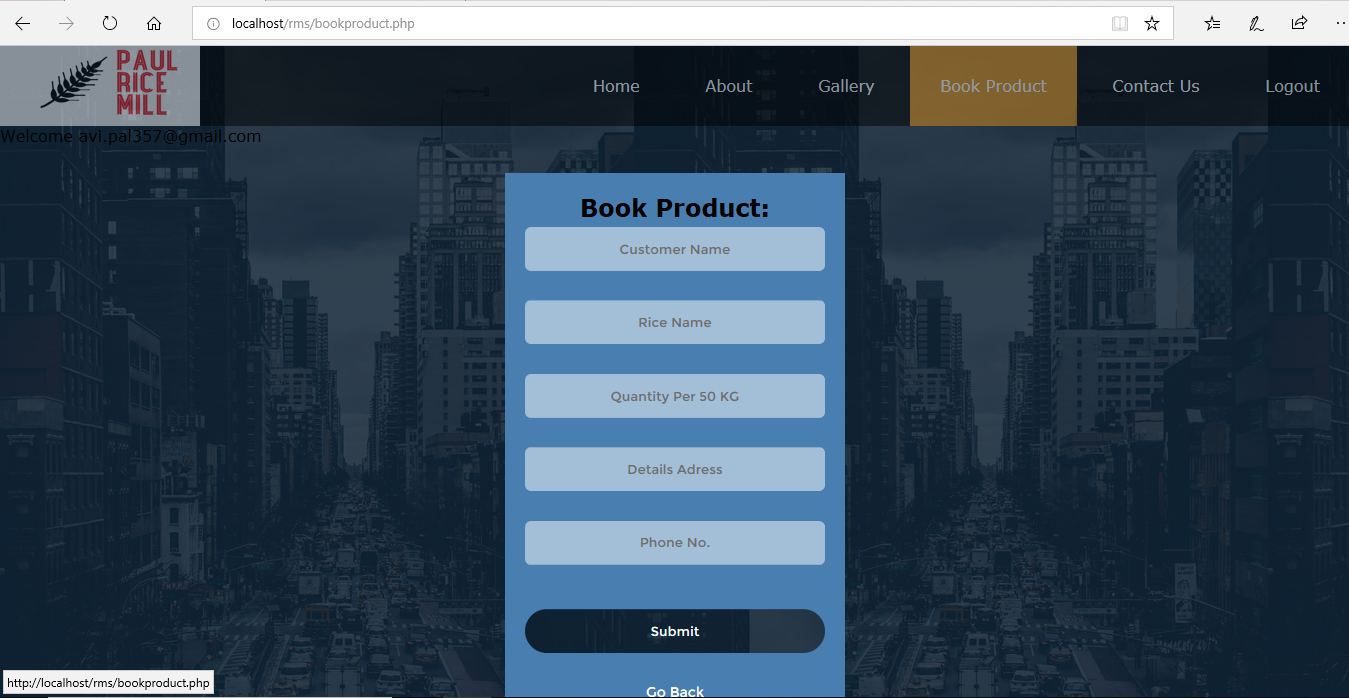Click the Rice Name field
Image resolution: width=1349 pixels, height=698 pixels.
point(675,322)
